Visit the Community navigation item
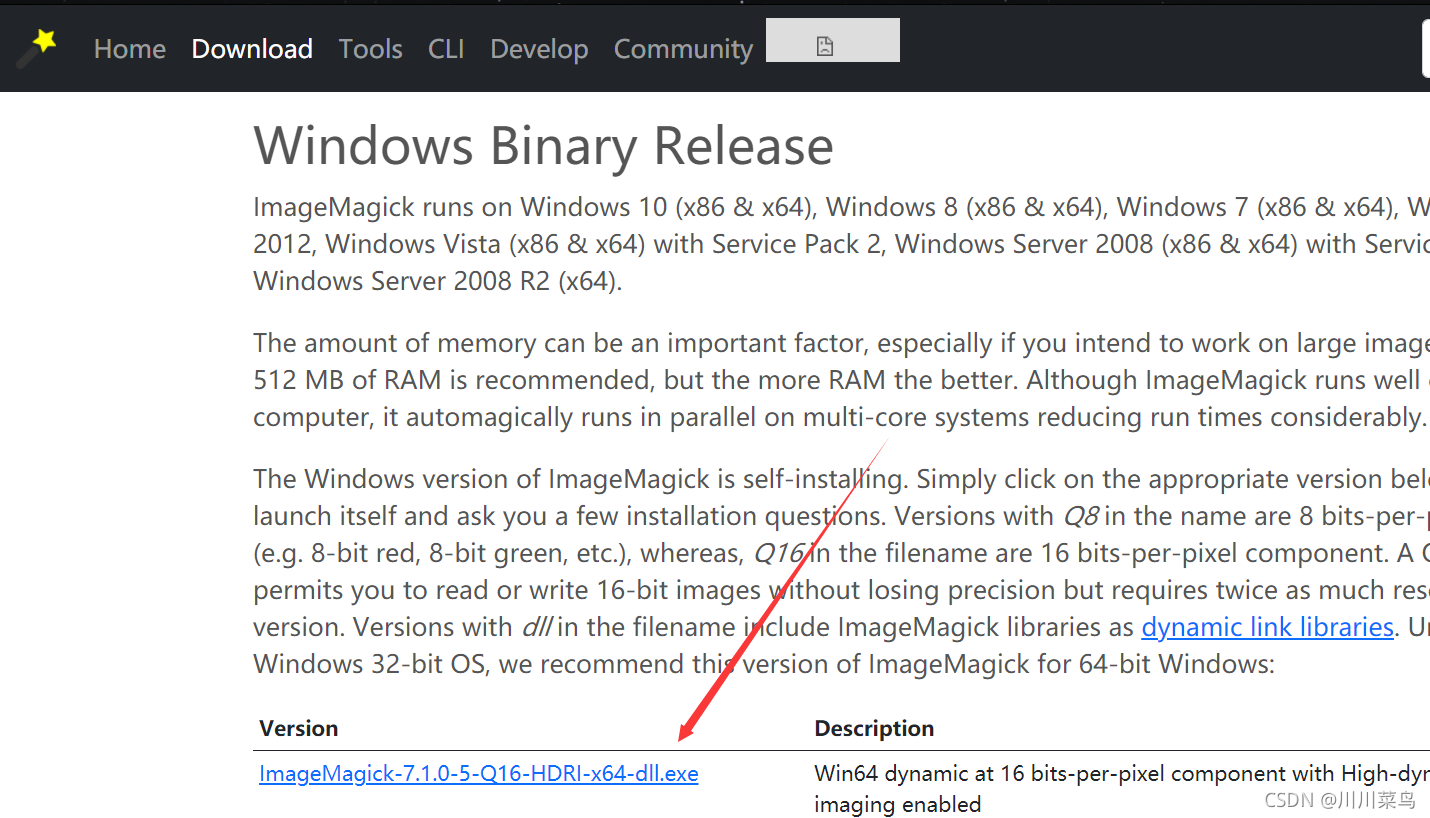The width and height of the screenshot is (1430, 818). pyautogui.click(x=683, y=49)
